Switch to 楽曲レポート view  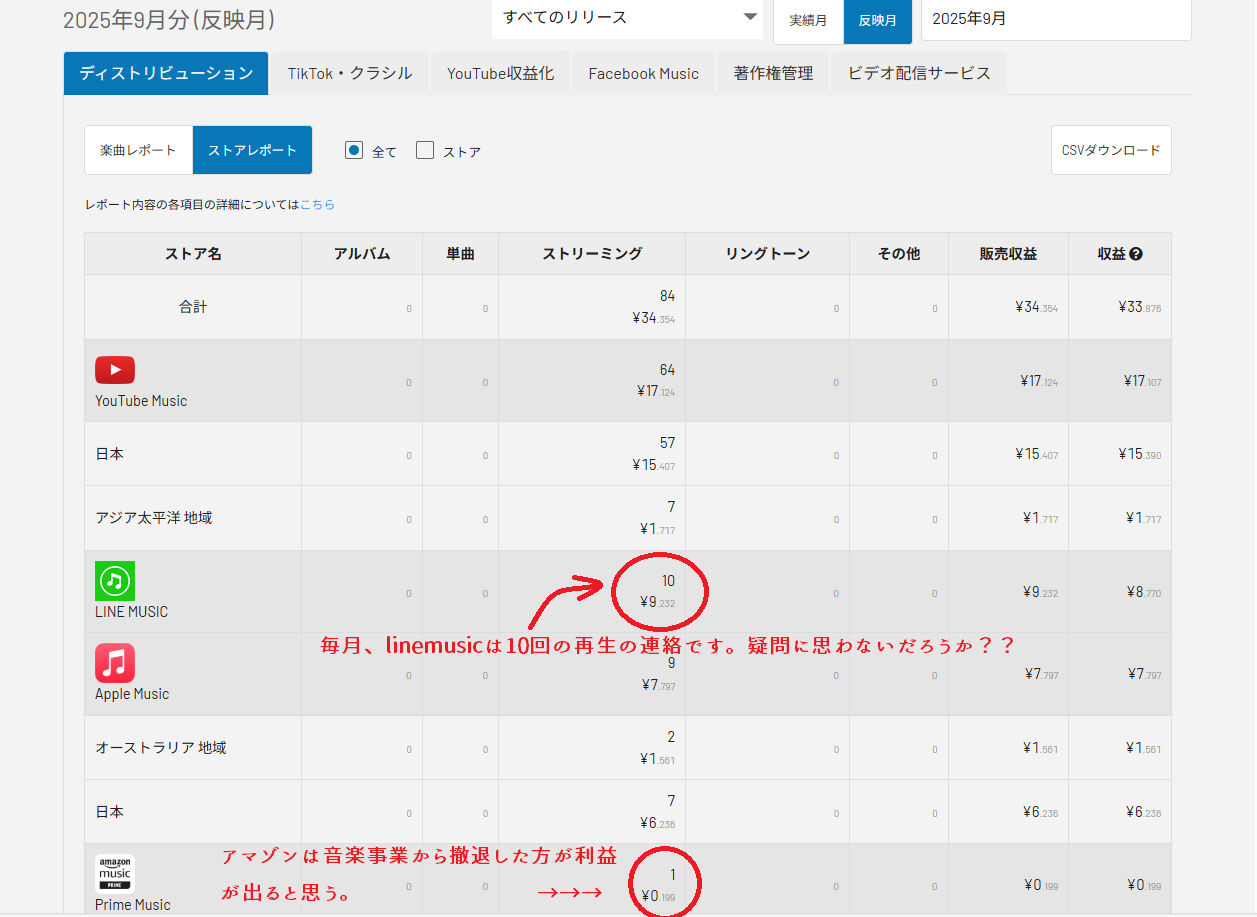pyautogui.click(x=138, y=150)
